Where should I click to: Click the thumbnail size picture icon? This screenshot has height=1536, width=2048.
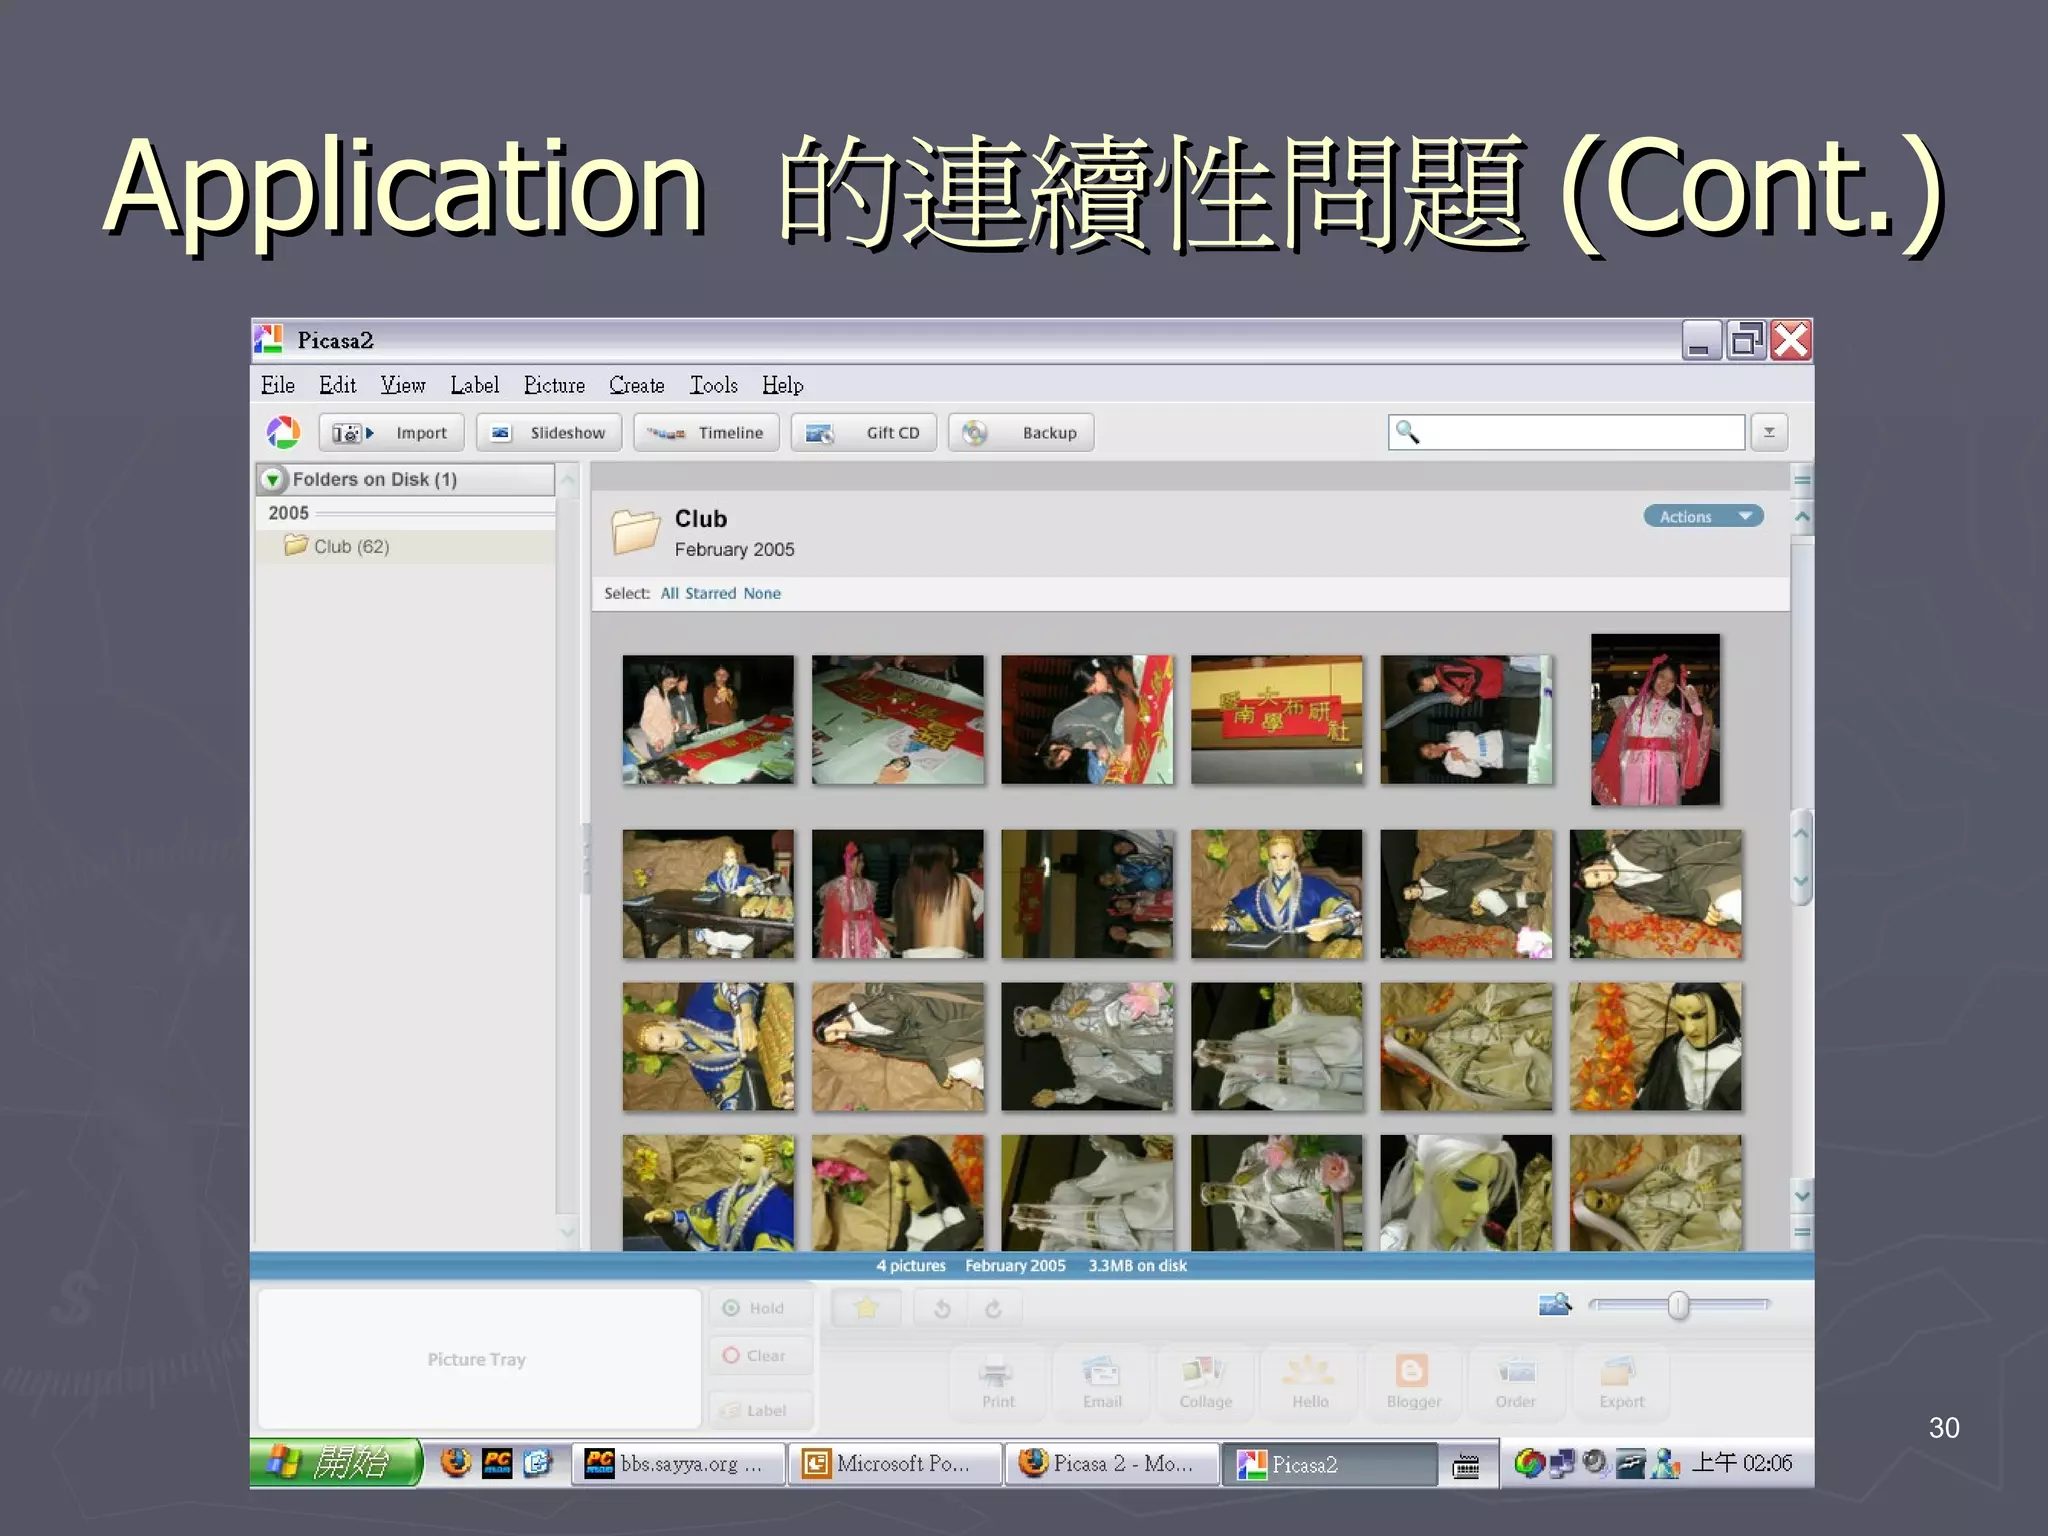(1555, 1304)
